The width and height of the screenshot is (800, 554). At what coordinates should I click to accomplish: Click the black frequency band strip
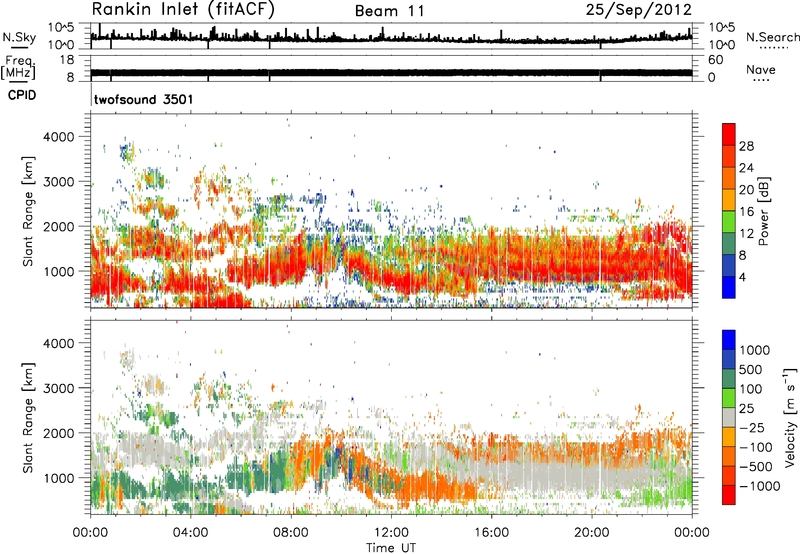[391, 72]
